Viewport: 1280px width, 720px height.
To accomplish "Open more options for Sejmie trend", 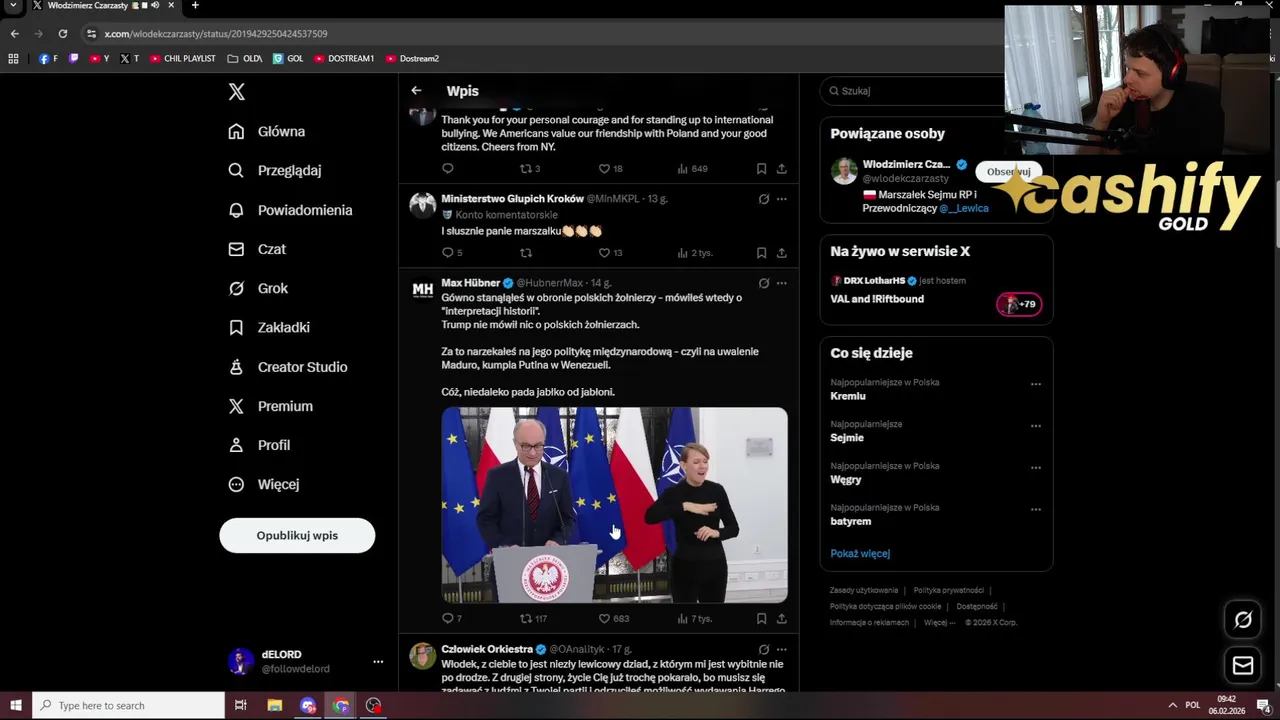I will [x=1036, y=426].
